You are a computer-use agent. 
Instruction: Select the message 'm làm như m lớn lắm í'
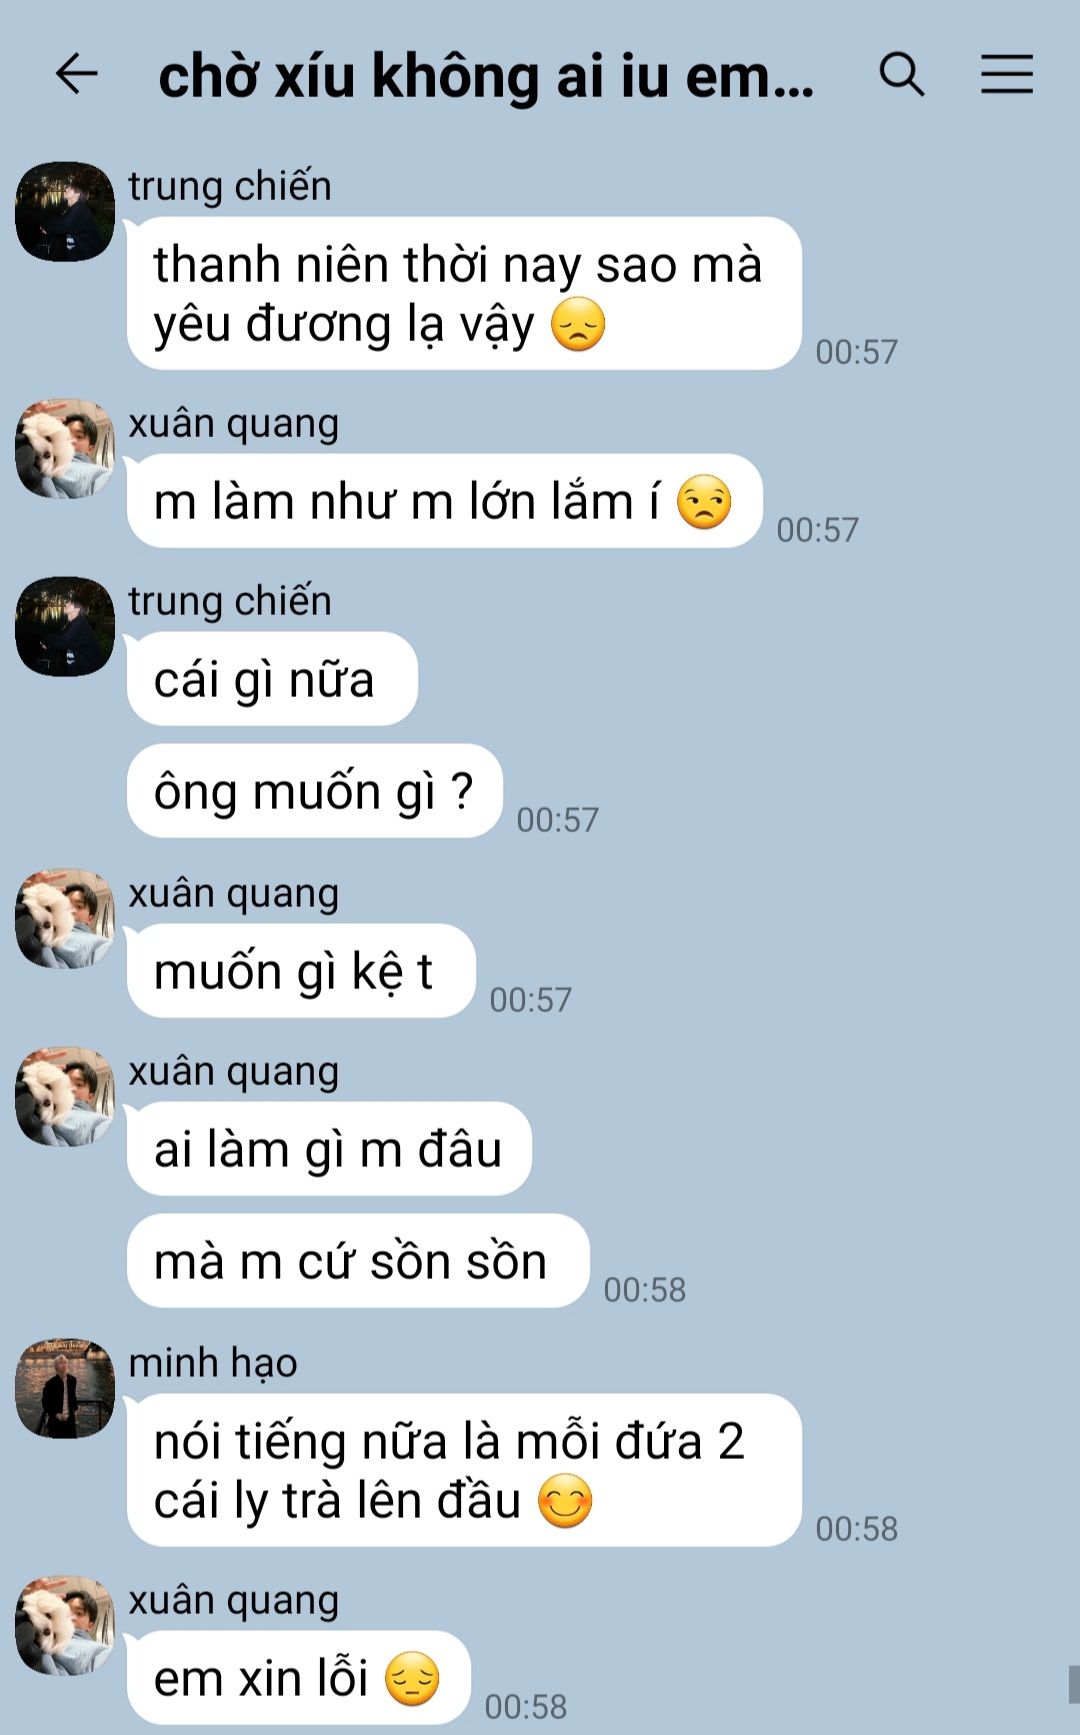(x=445, y=501)
